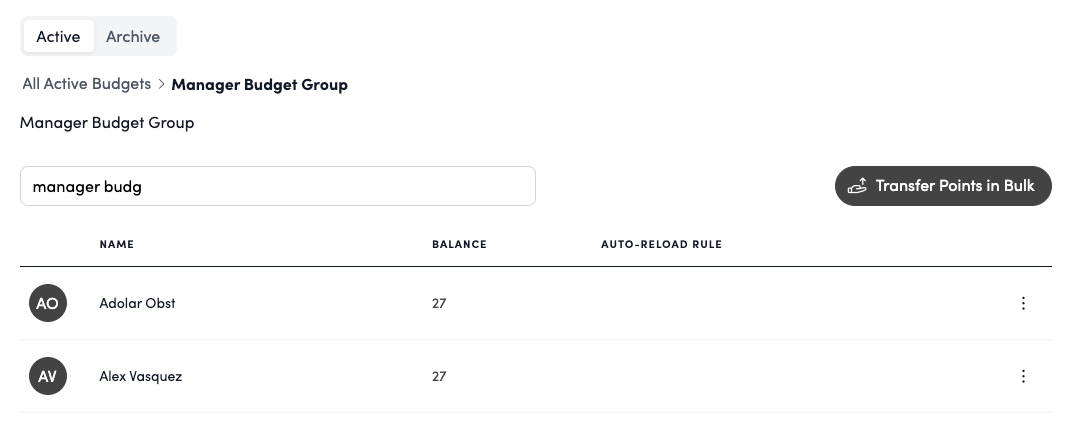Screen dimensions: 1074x428
Task: Click the AO avatar circle
Action: coord(48,303)
